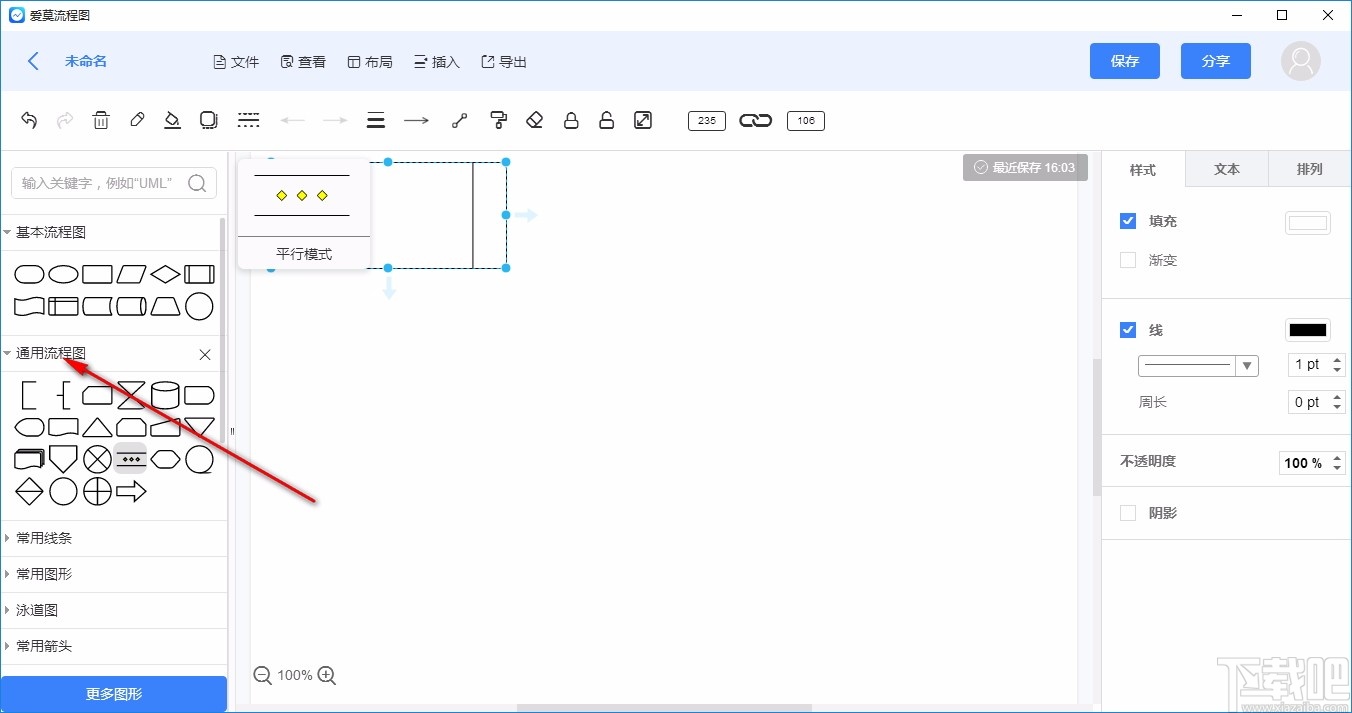Screen dimensions: 1352x713
Task: Click the search magnifier icon
Action: 197,183
